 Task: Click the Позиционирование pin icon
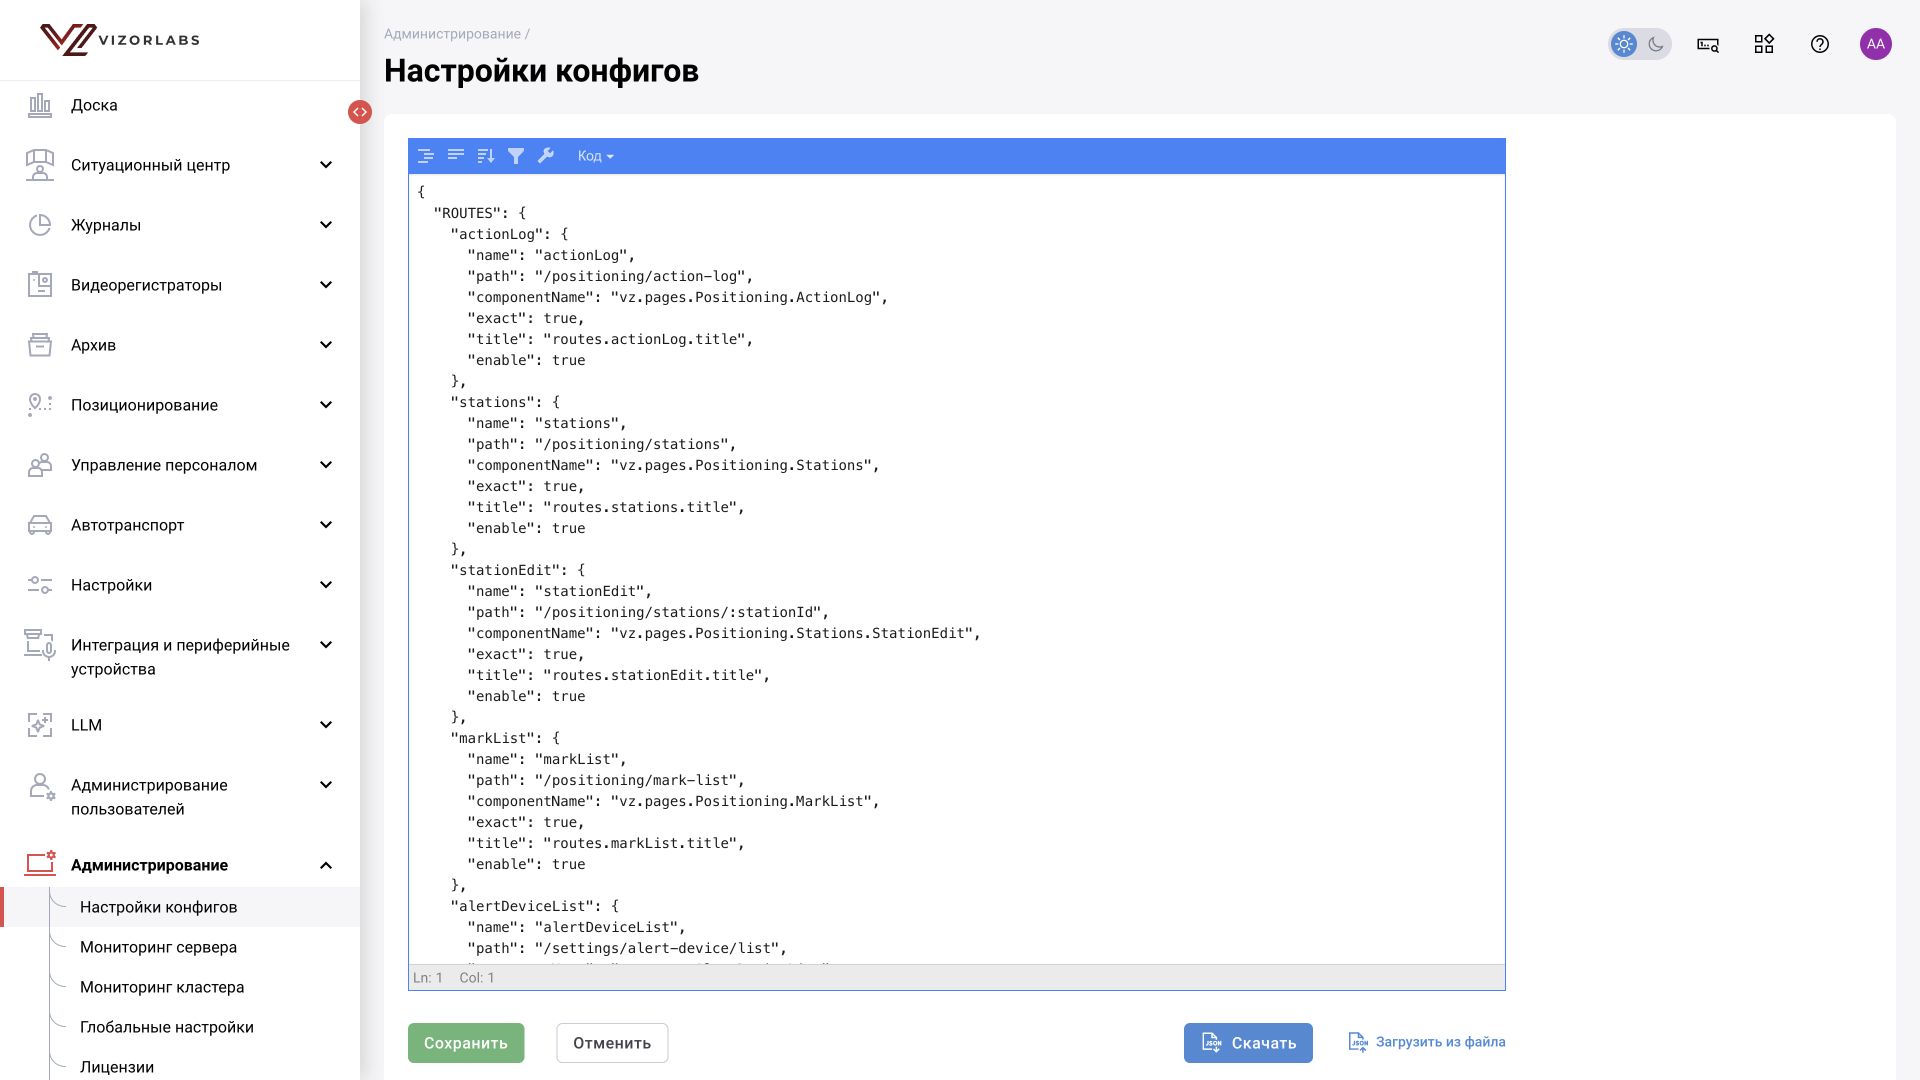coord(40,405)
